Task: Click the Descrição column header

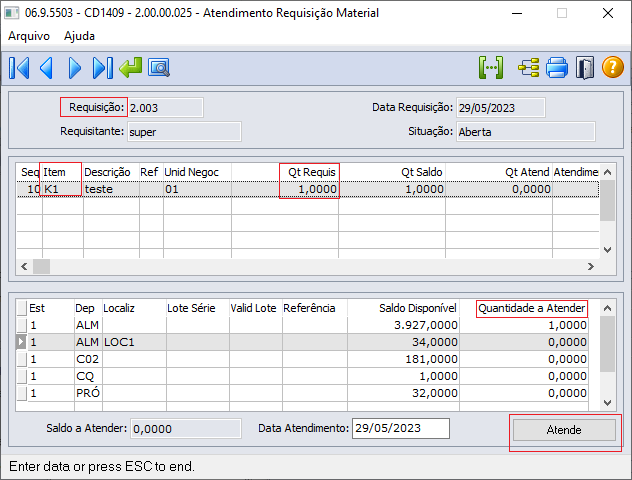Action: (111, 172)
